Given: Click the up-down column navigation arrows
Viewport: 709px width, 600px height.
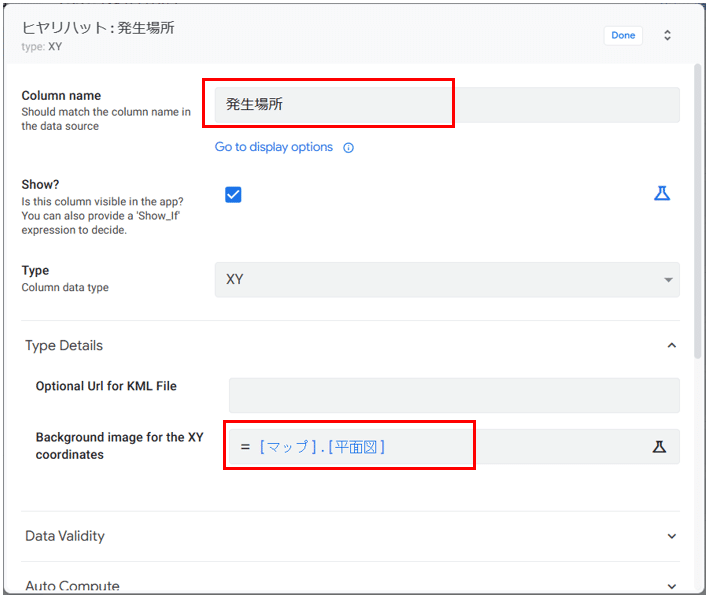Looking at the screenshot, I should 667,35.
